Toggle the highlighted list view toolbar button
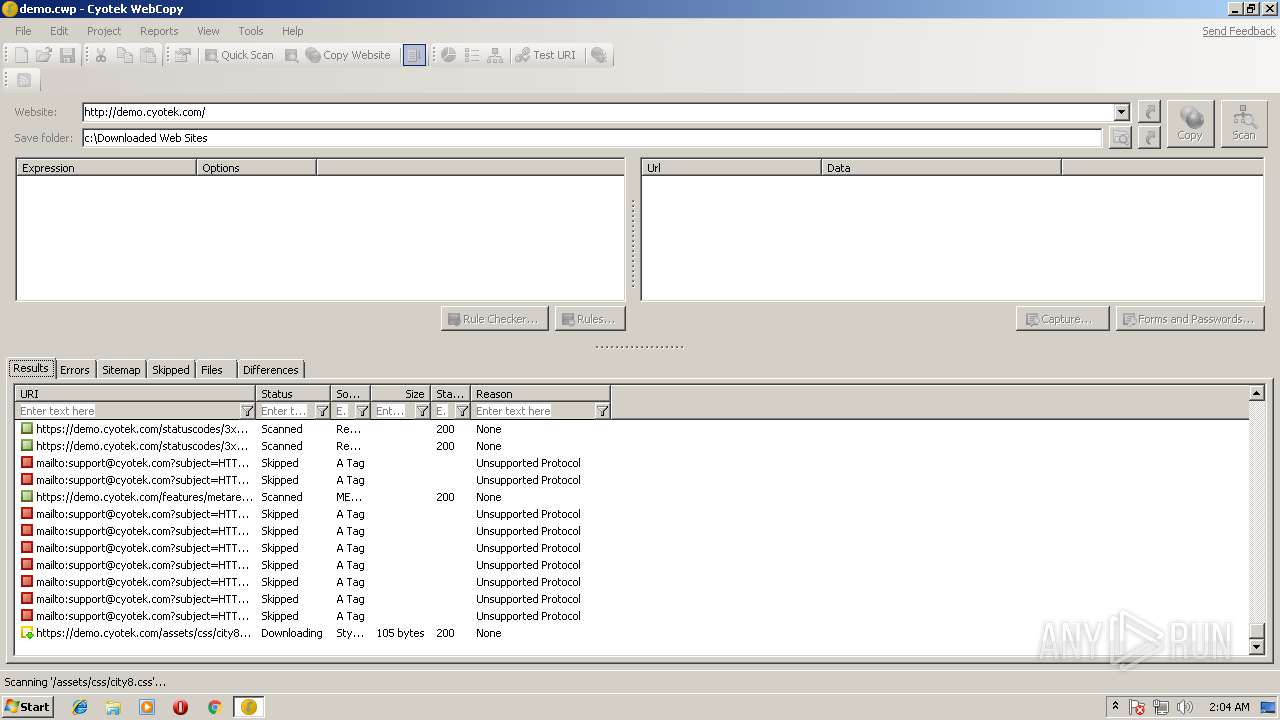The width and height of the screenshot is (1280, 720). [414, 56]
